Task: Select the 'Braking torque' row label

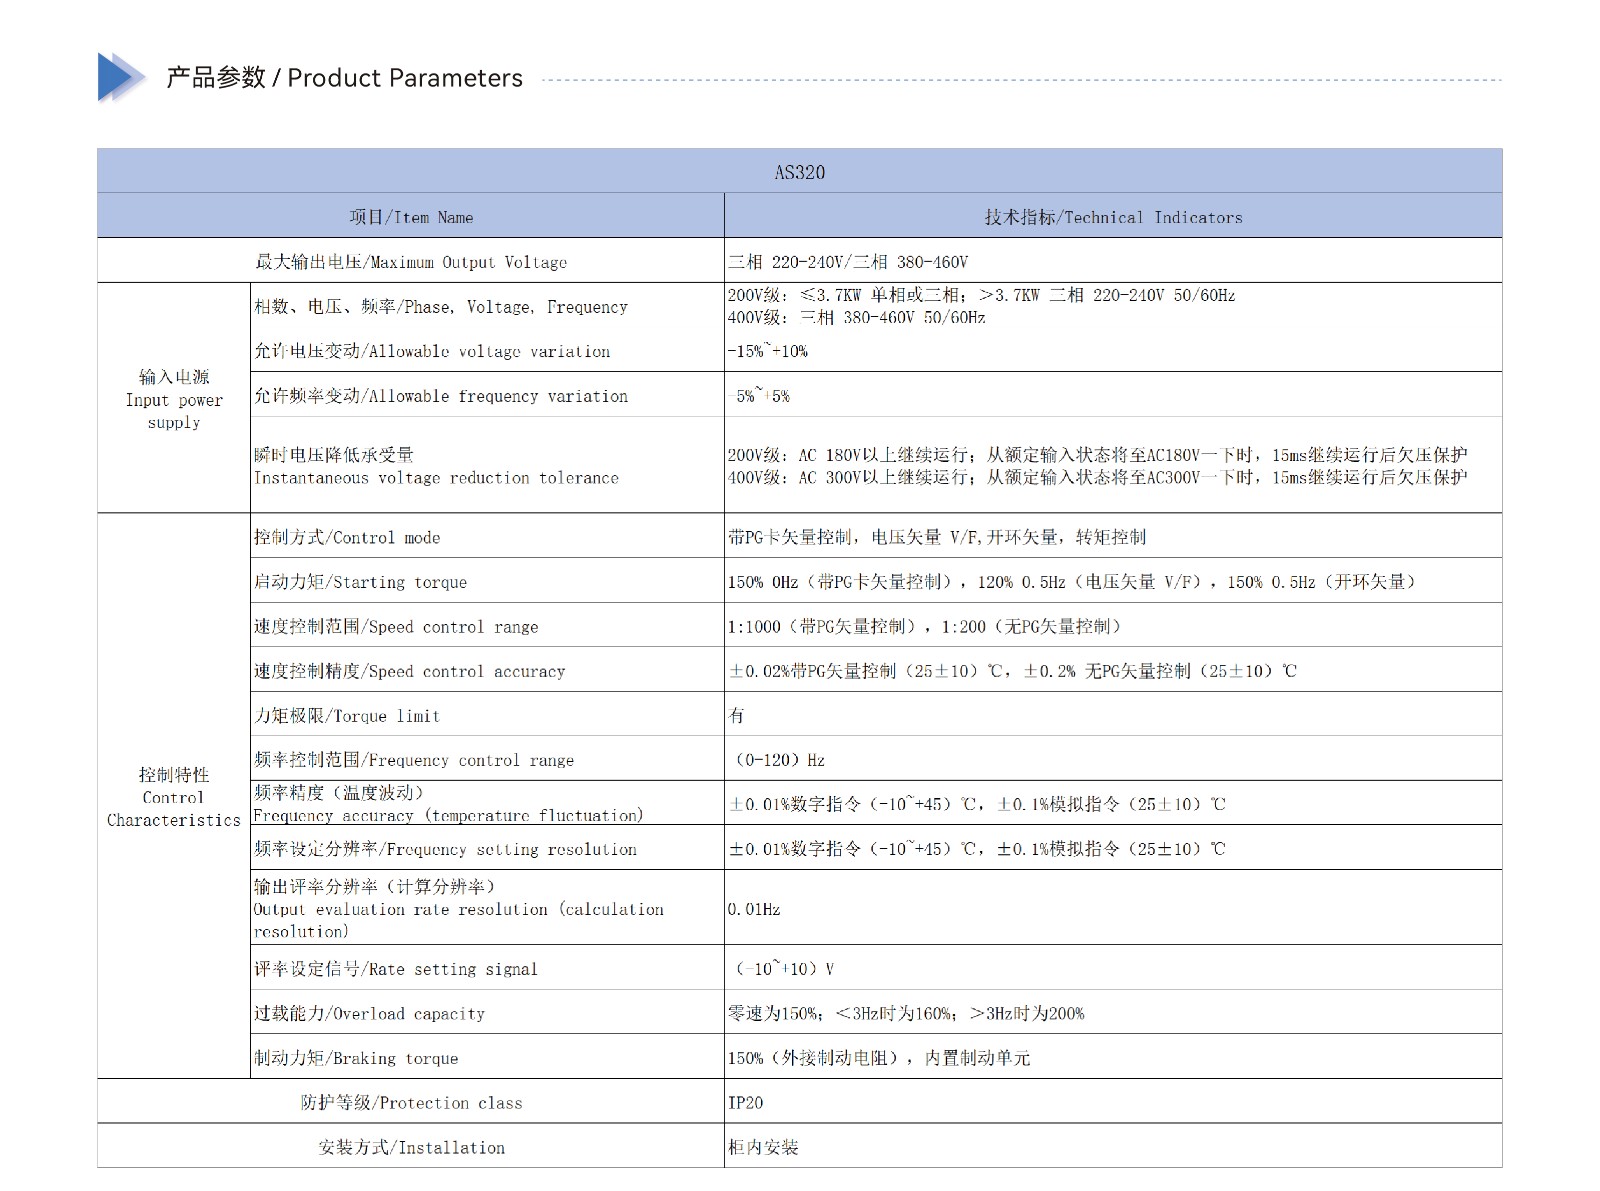Action: tap(356, 1058)
